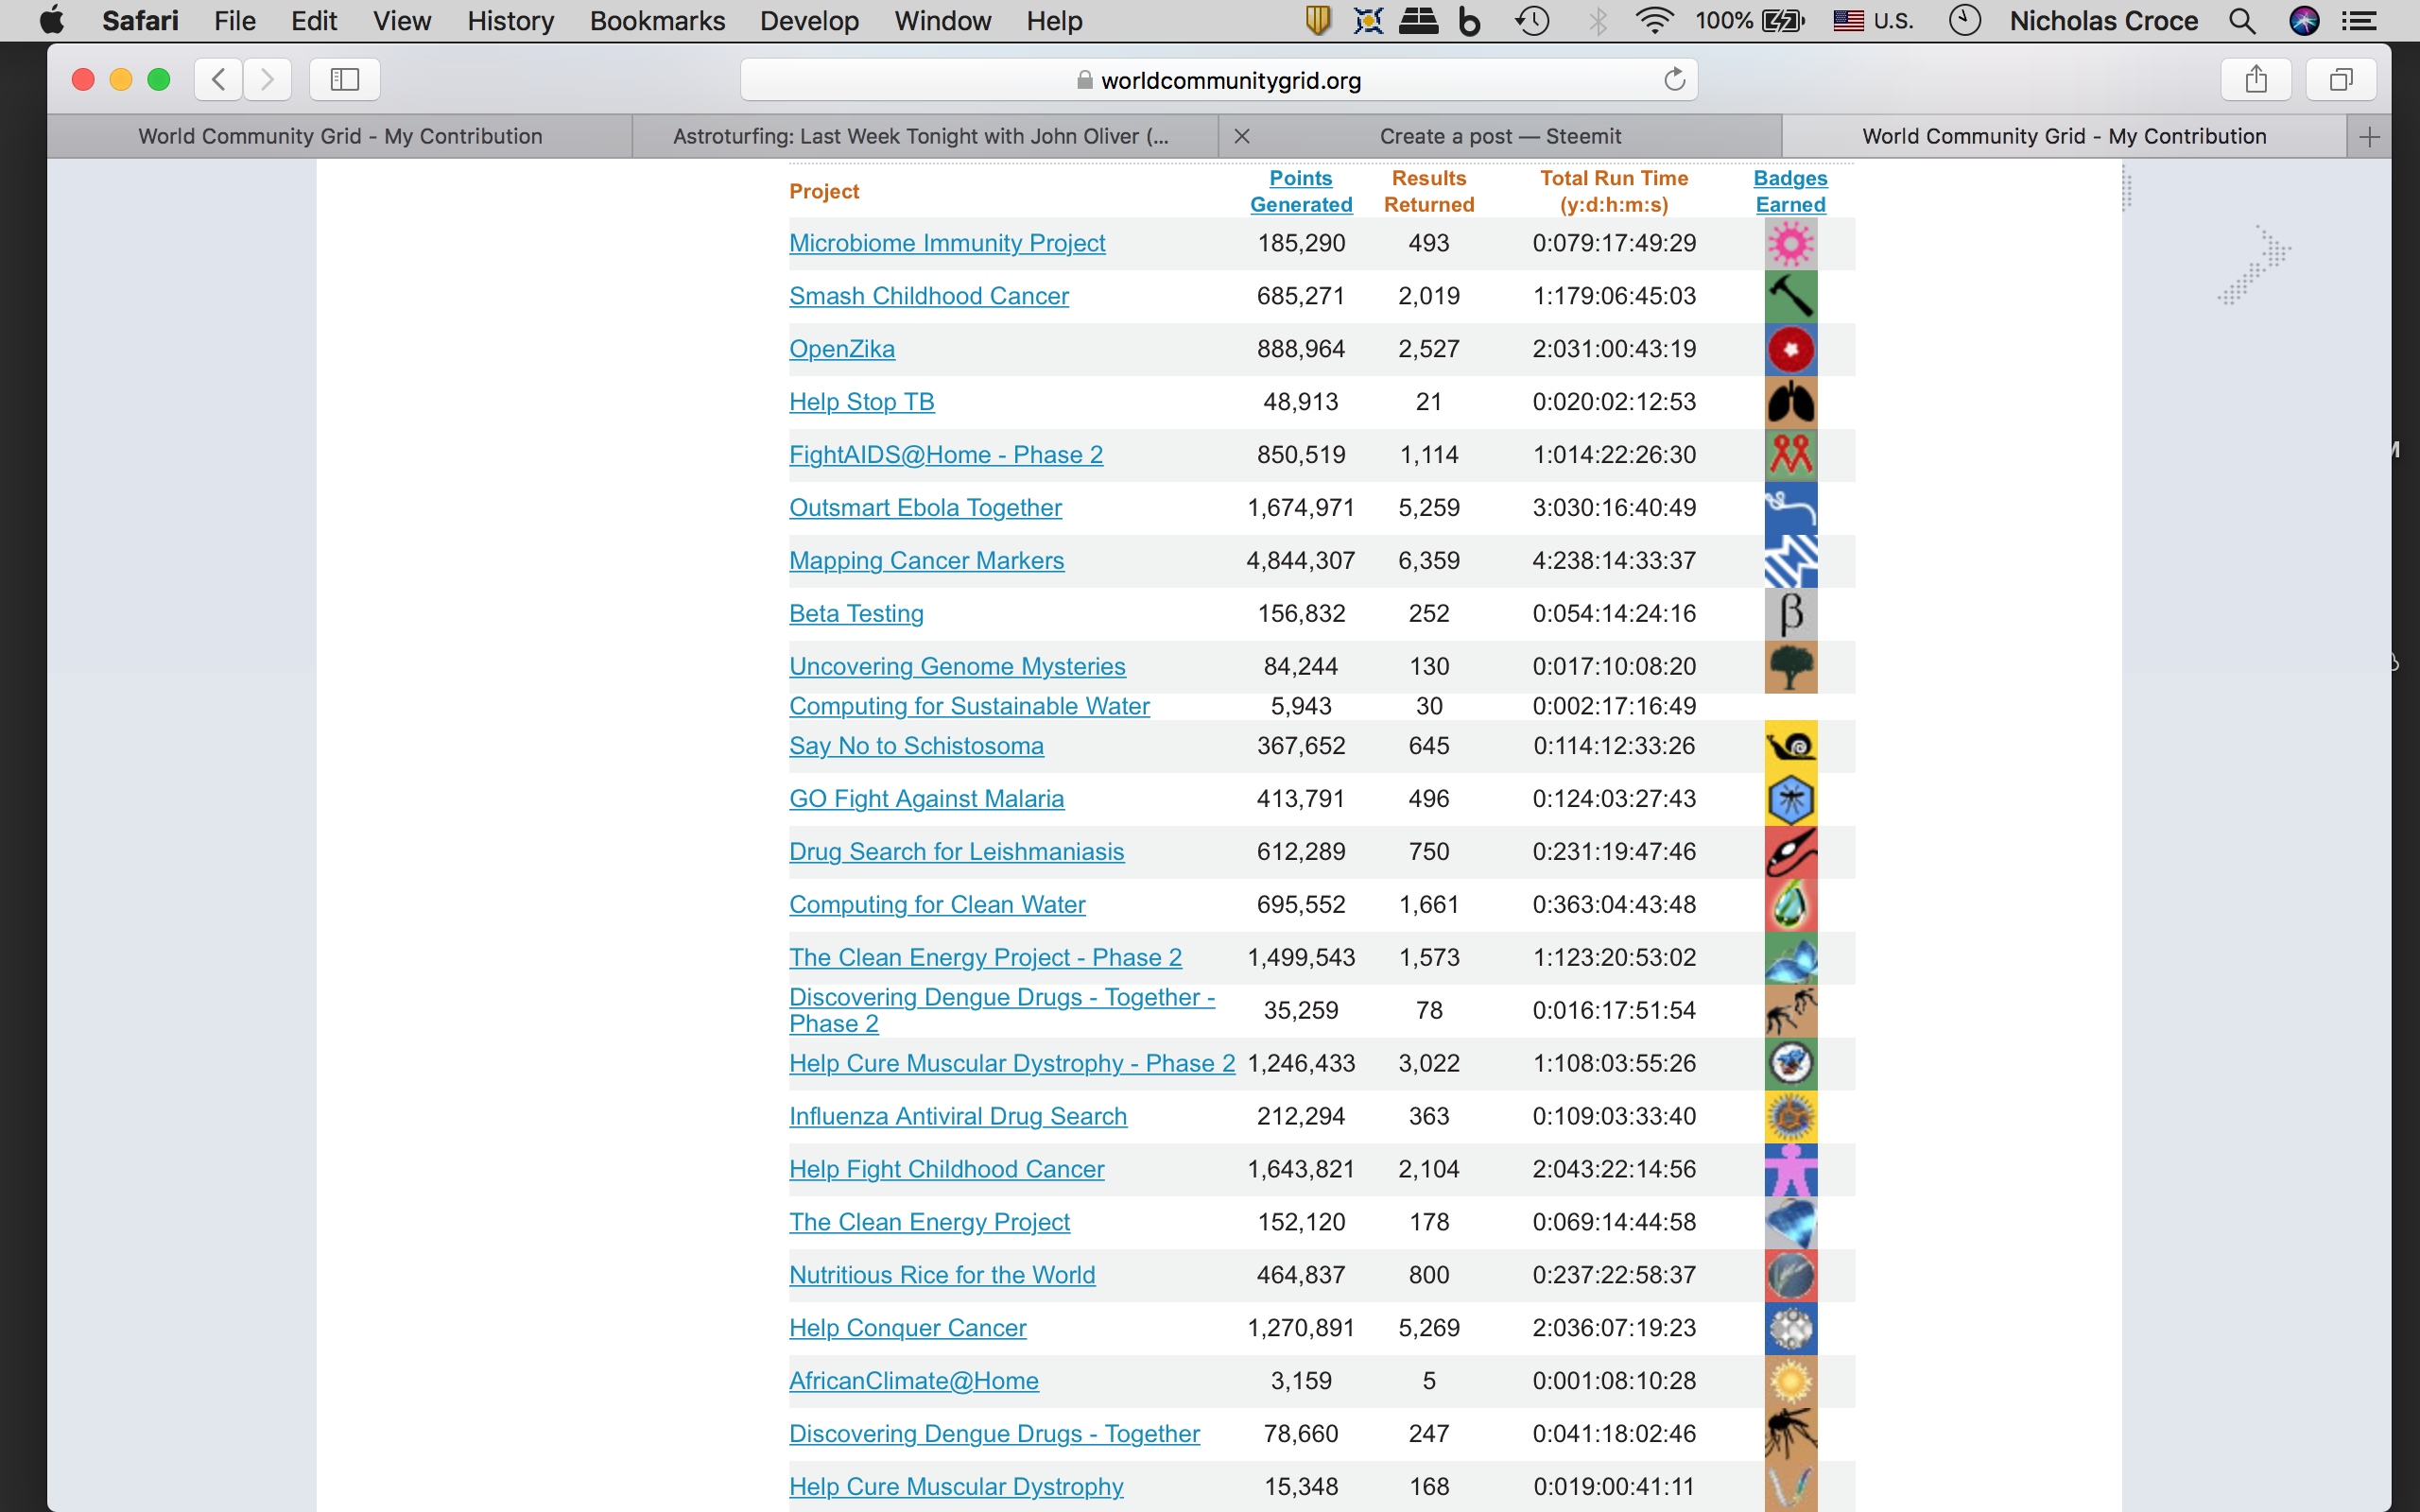Open Spotlight search in the menu bar
This screenshot has height=1512, width=2420.
(x=2242, y=21)
